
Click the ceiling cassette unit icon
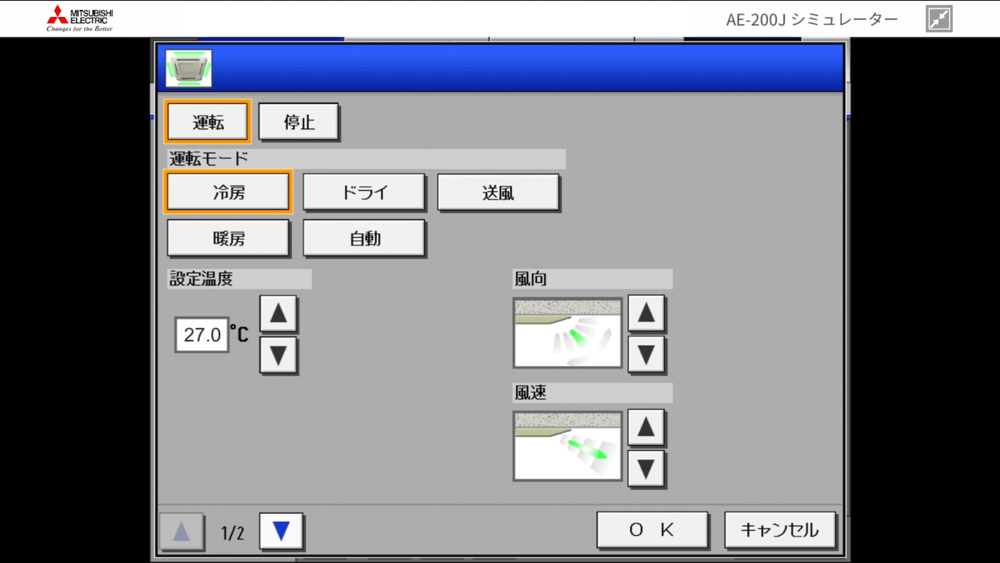click(189, 68)
